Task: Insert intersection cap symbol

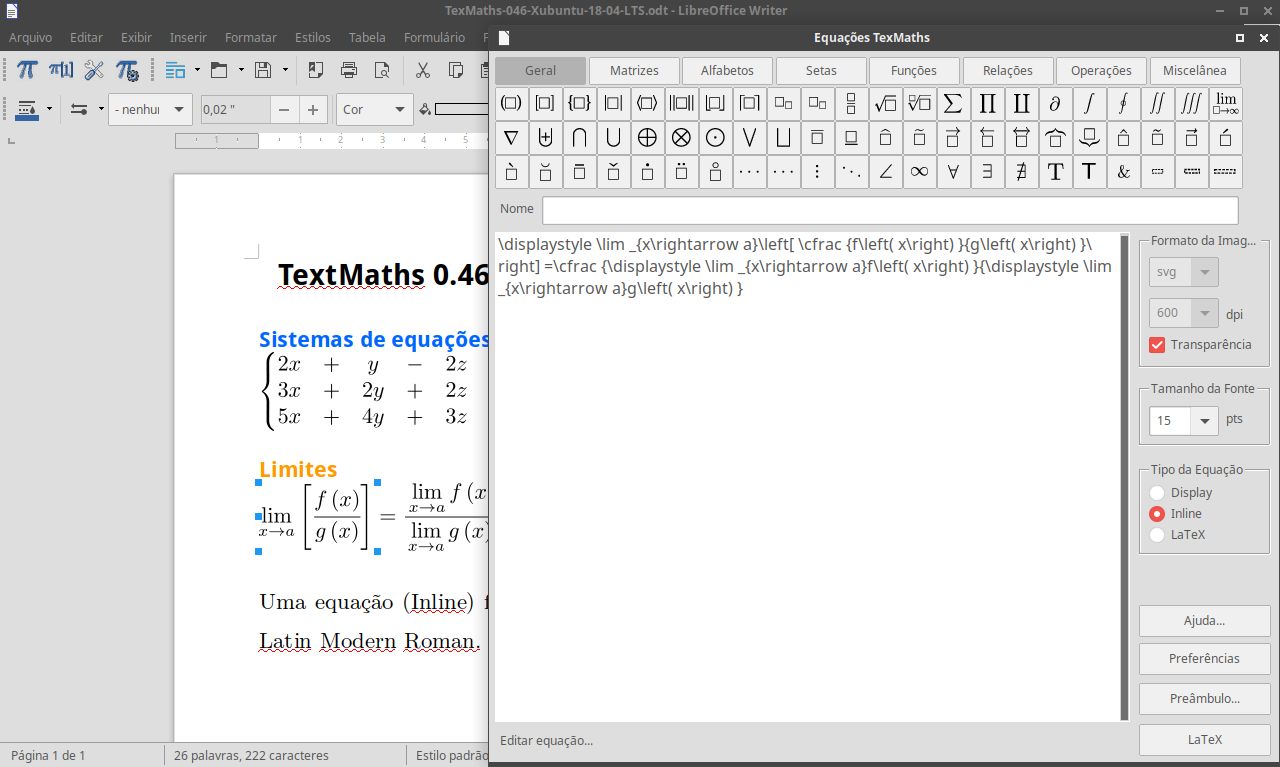Action: click(x=579, y=137)
